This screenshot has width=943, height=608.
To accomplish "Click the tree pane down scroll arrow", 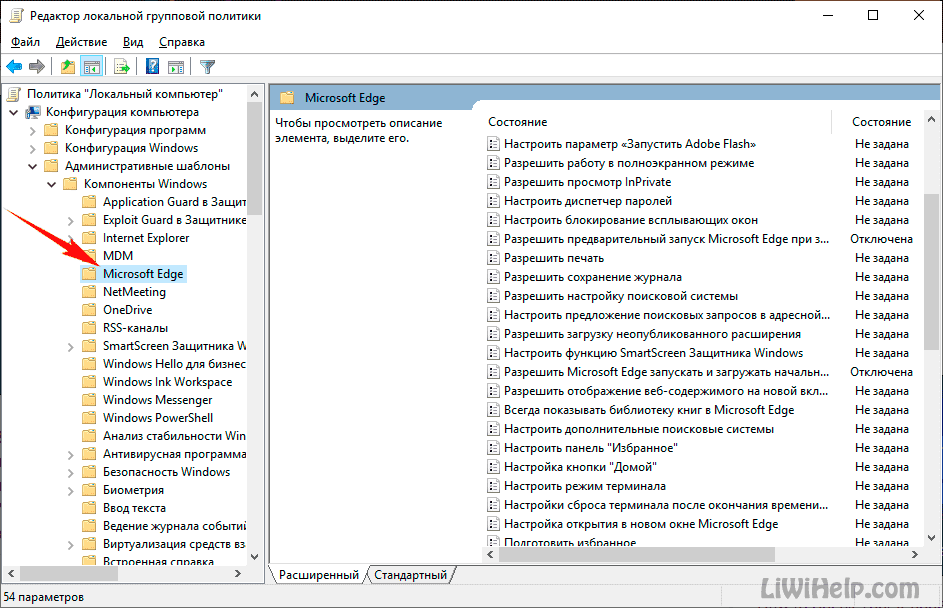I will click(x=254, y=557).
